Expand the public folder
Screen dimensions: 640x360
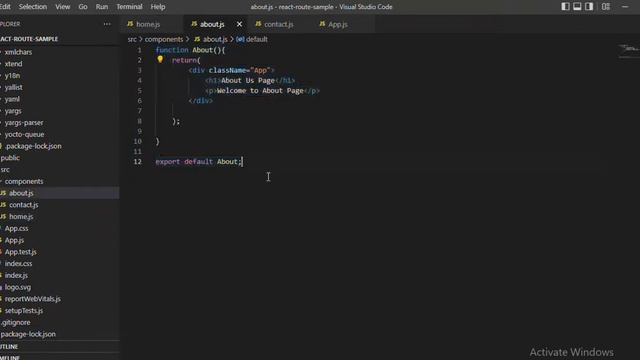point(10,158)
